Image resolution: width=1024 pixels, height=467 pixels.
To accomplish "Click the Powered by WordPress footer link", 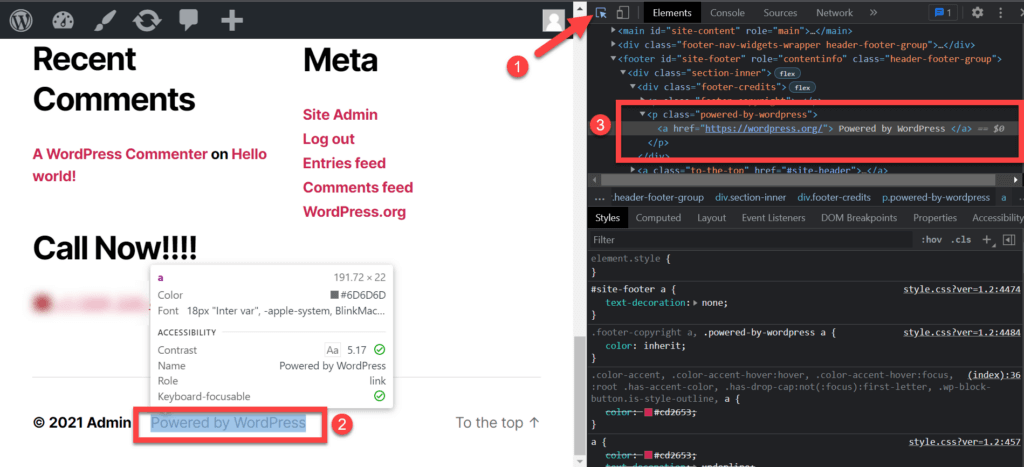I will pyautogui.click(x=228, y=423).
